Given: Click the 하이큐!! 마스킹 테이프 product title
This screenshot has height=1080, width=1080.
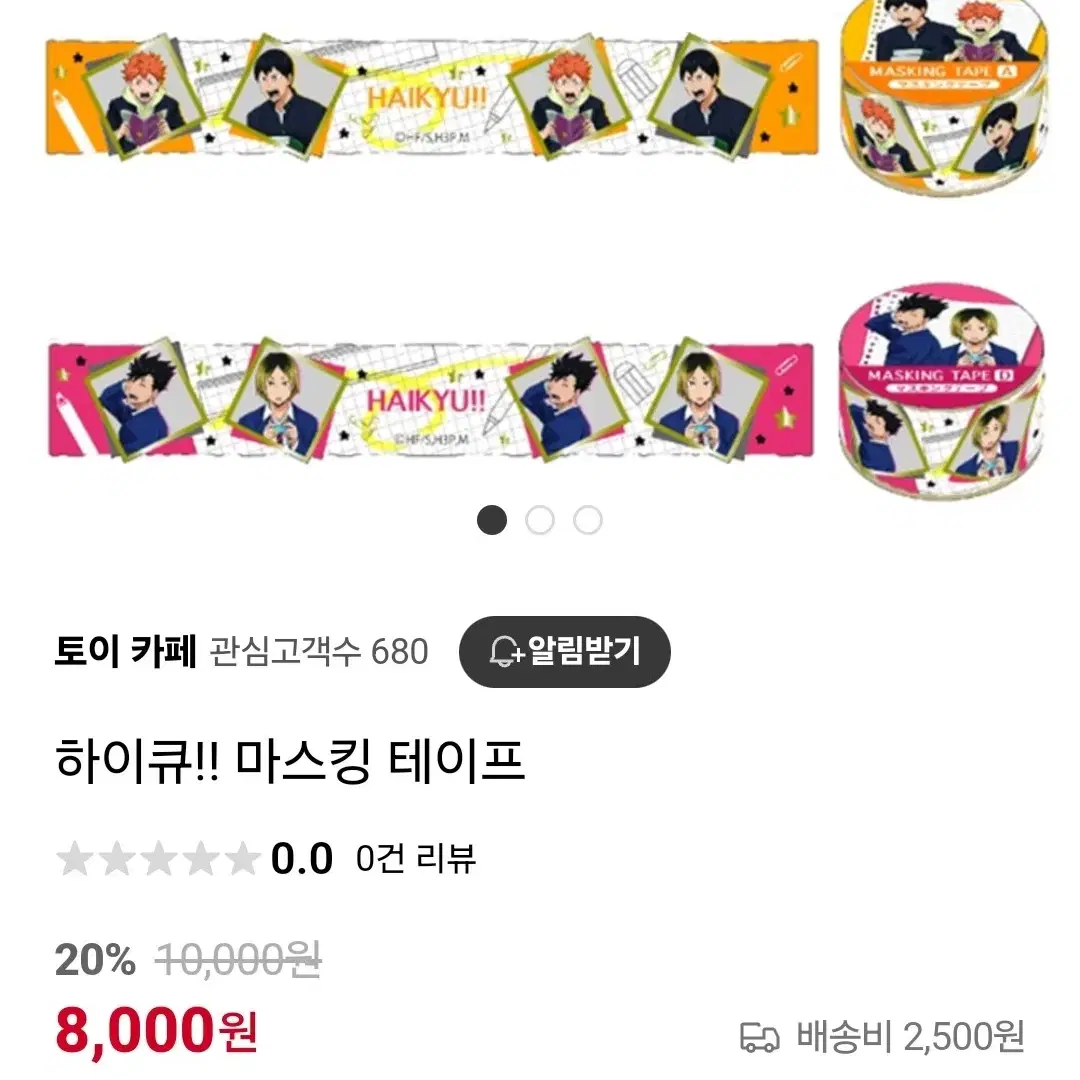Looking at the screenshot, I should point(290,761).
